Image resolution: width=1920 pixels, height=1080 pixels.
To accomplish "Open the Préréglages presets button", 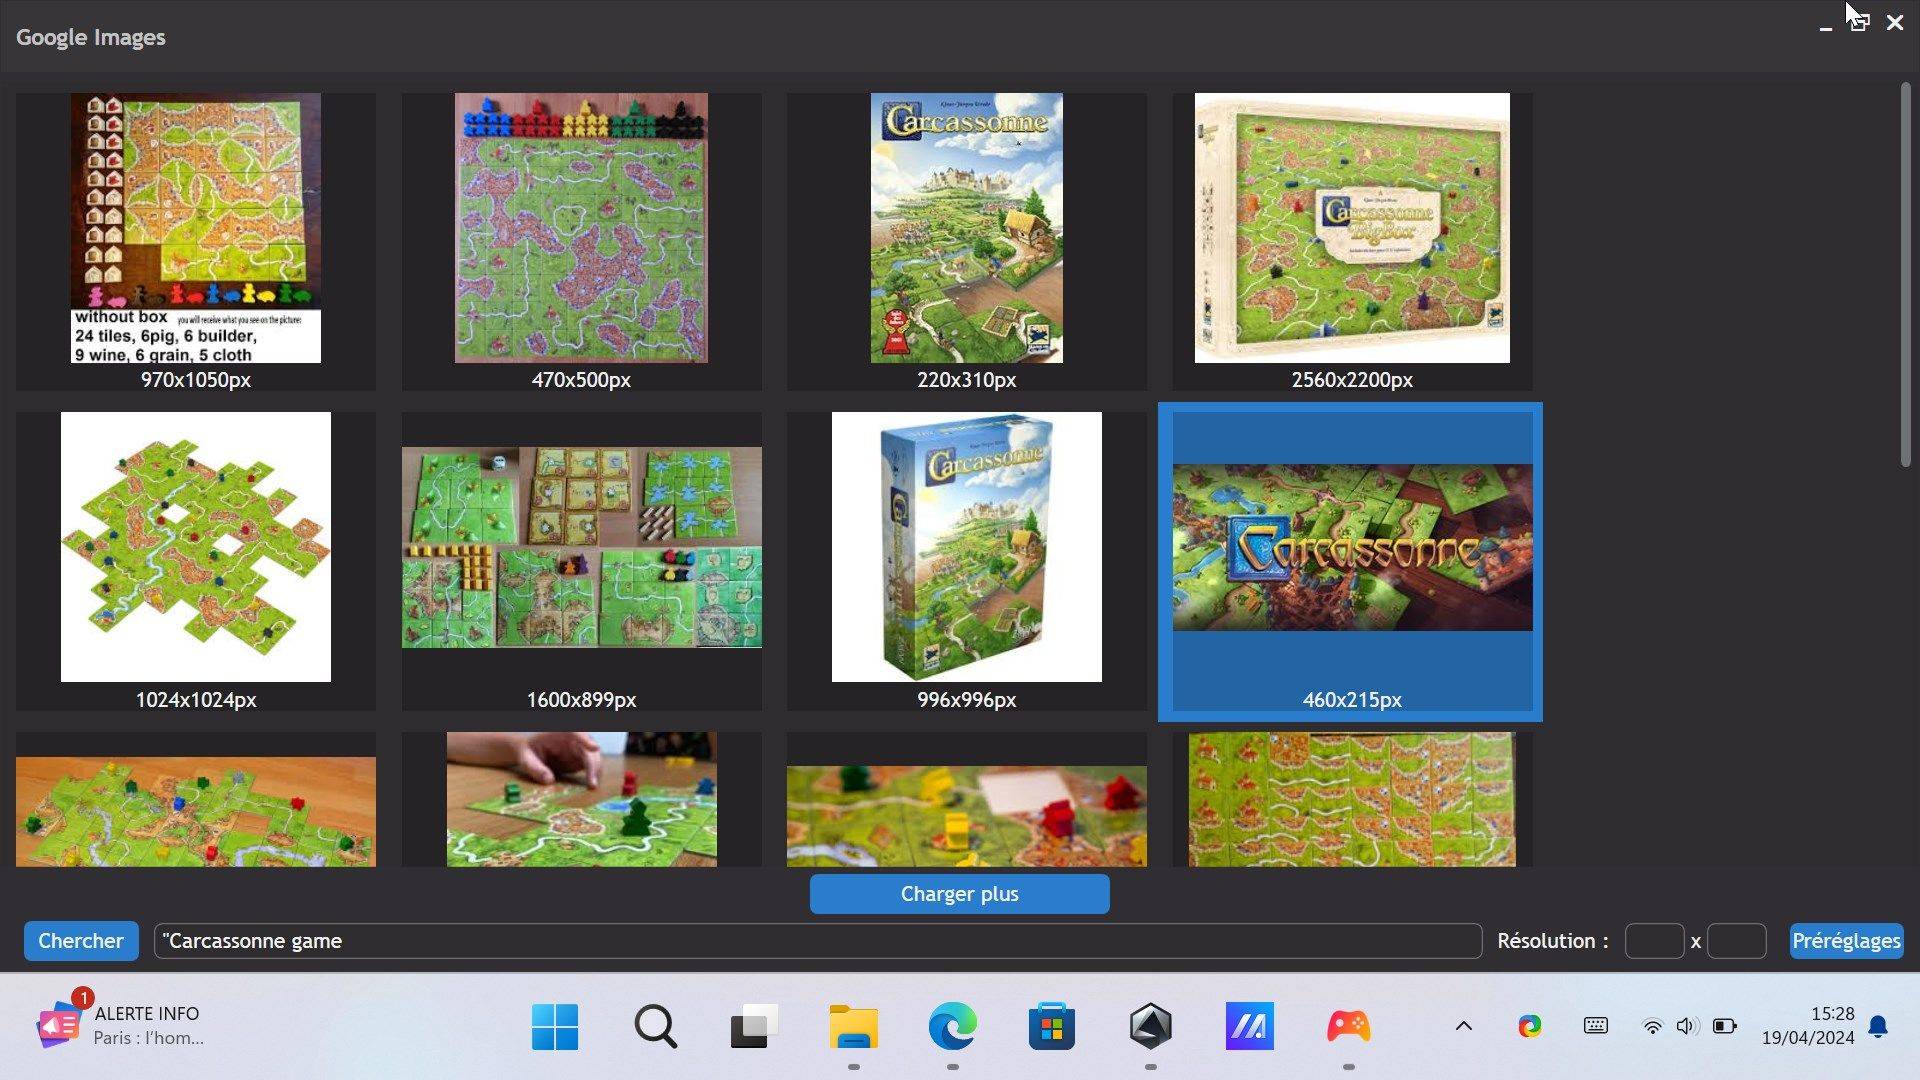I will pos(1846,941).
